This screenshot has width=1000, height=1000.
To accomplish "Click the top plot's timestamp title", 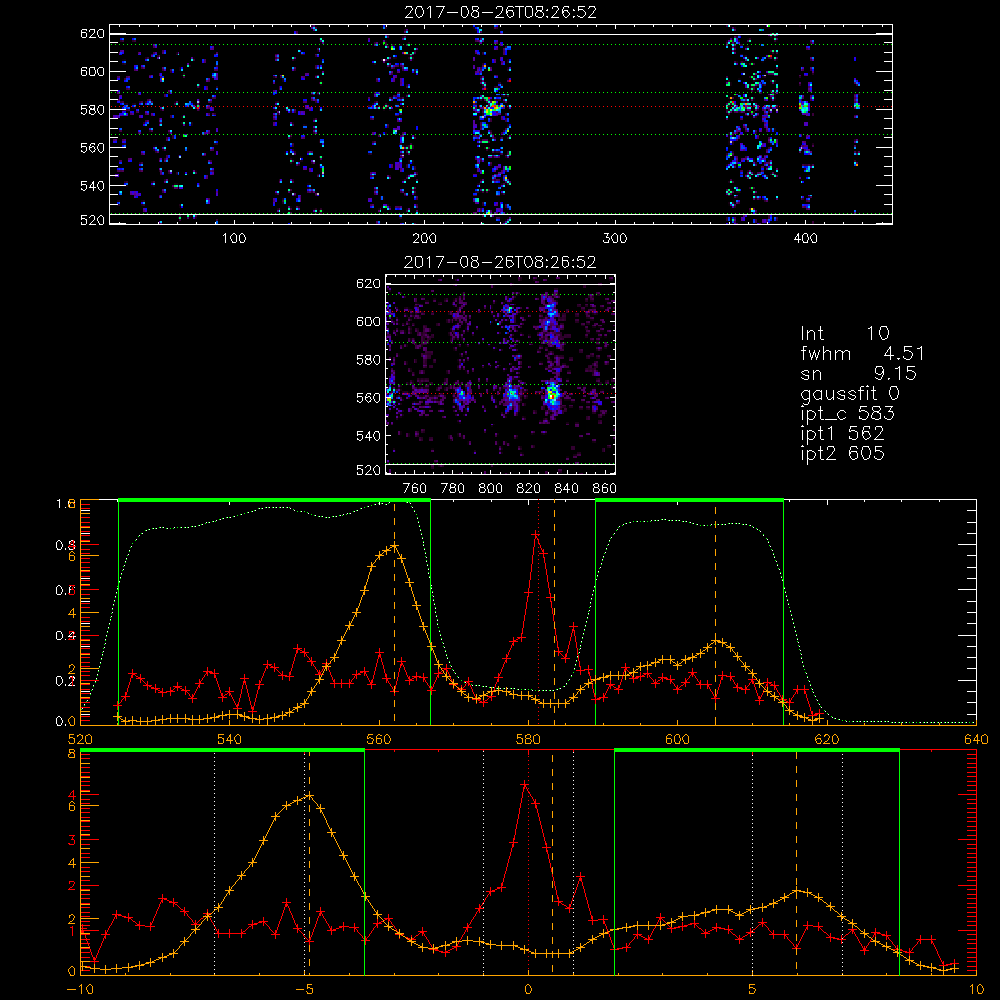I will pos(501,12).
